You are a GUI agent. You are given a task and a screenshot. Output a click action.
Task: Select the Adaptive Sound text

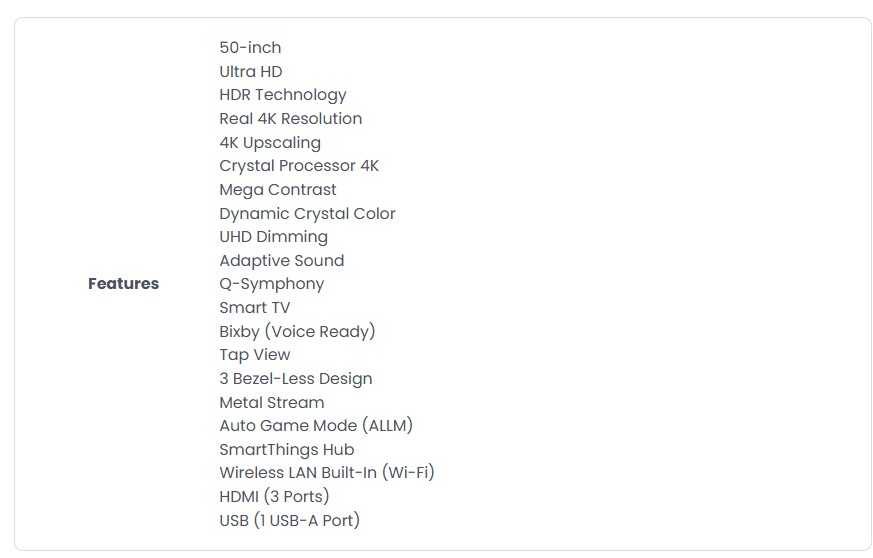(282, 261)
